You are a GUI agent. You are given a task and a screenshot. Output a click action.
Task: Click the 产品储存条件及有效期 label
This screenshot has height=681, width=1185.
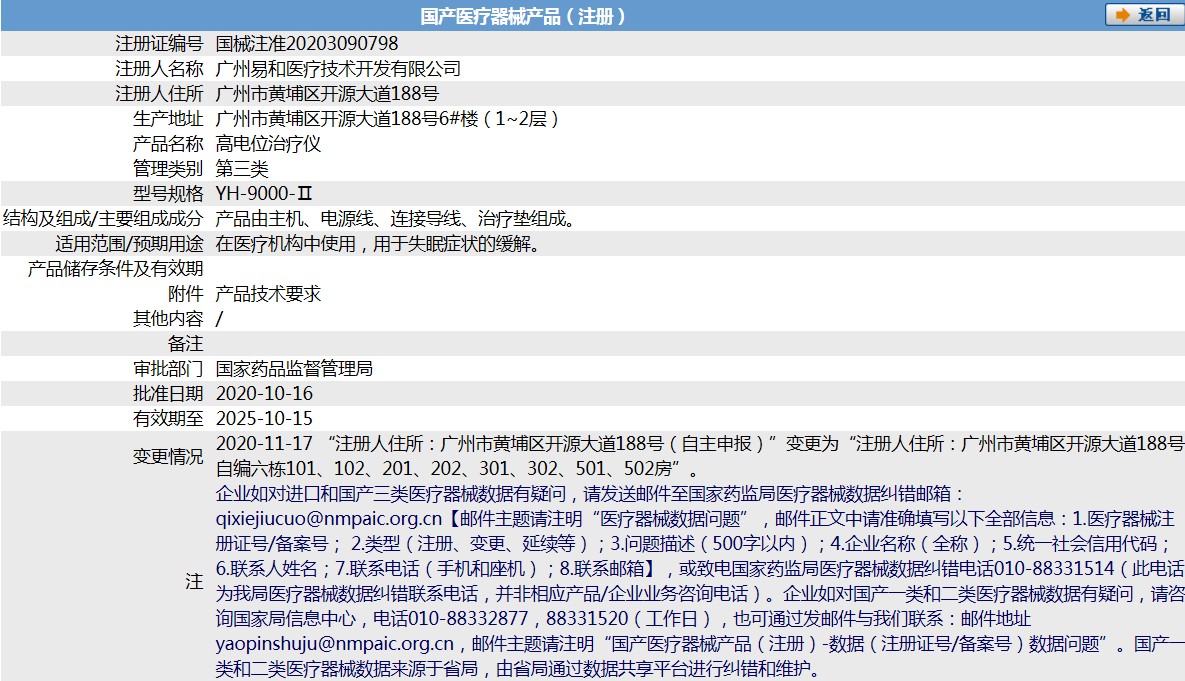tap(116, 268)
